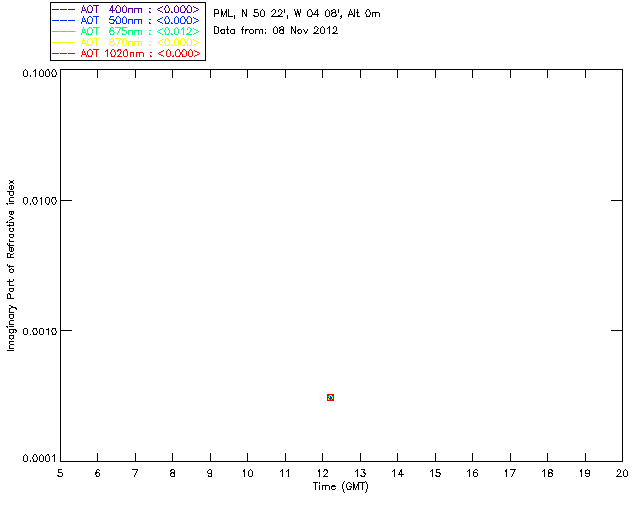640x512 pixels.
Task: Click the PML station location text
Action: point(296,14)
